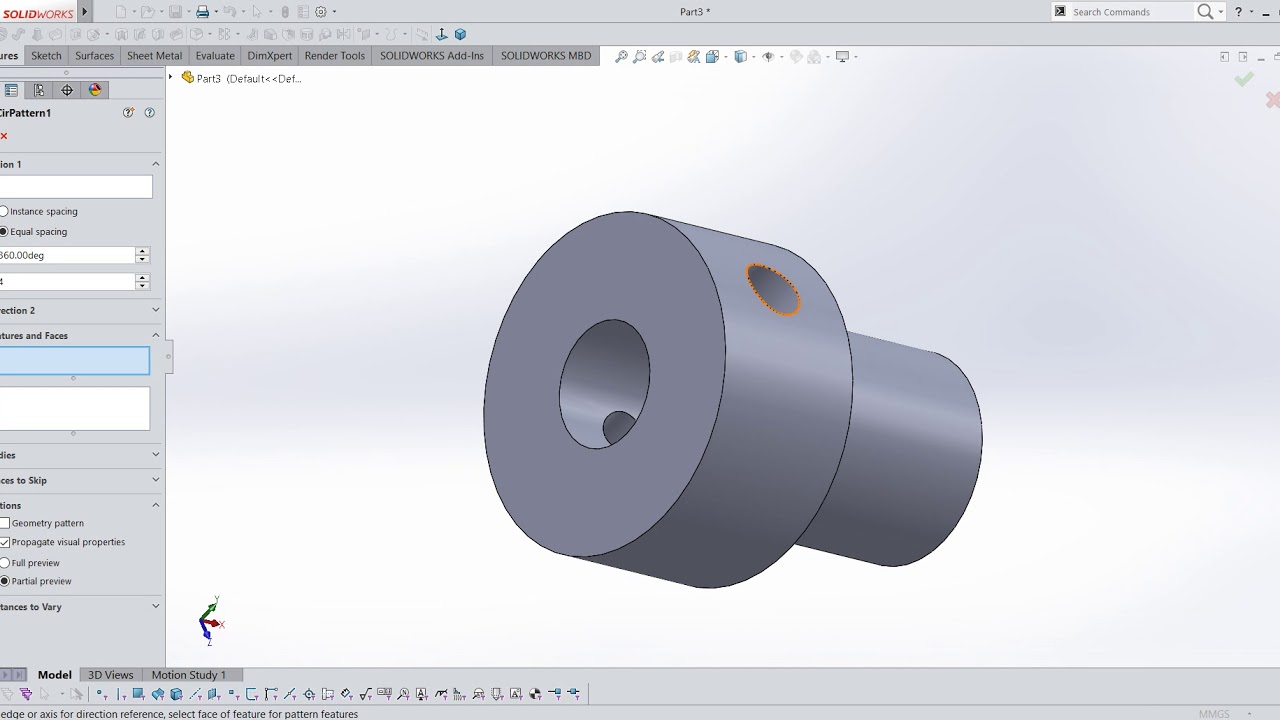Increase angle value with stepper arrows
The image size is (1280, 720).
(x=143, y=251)
